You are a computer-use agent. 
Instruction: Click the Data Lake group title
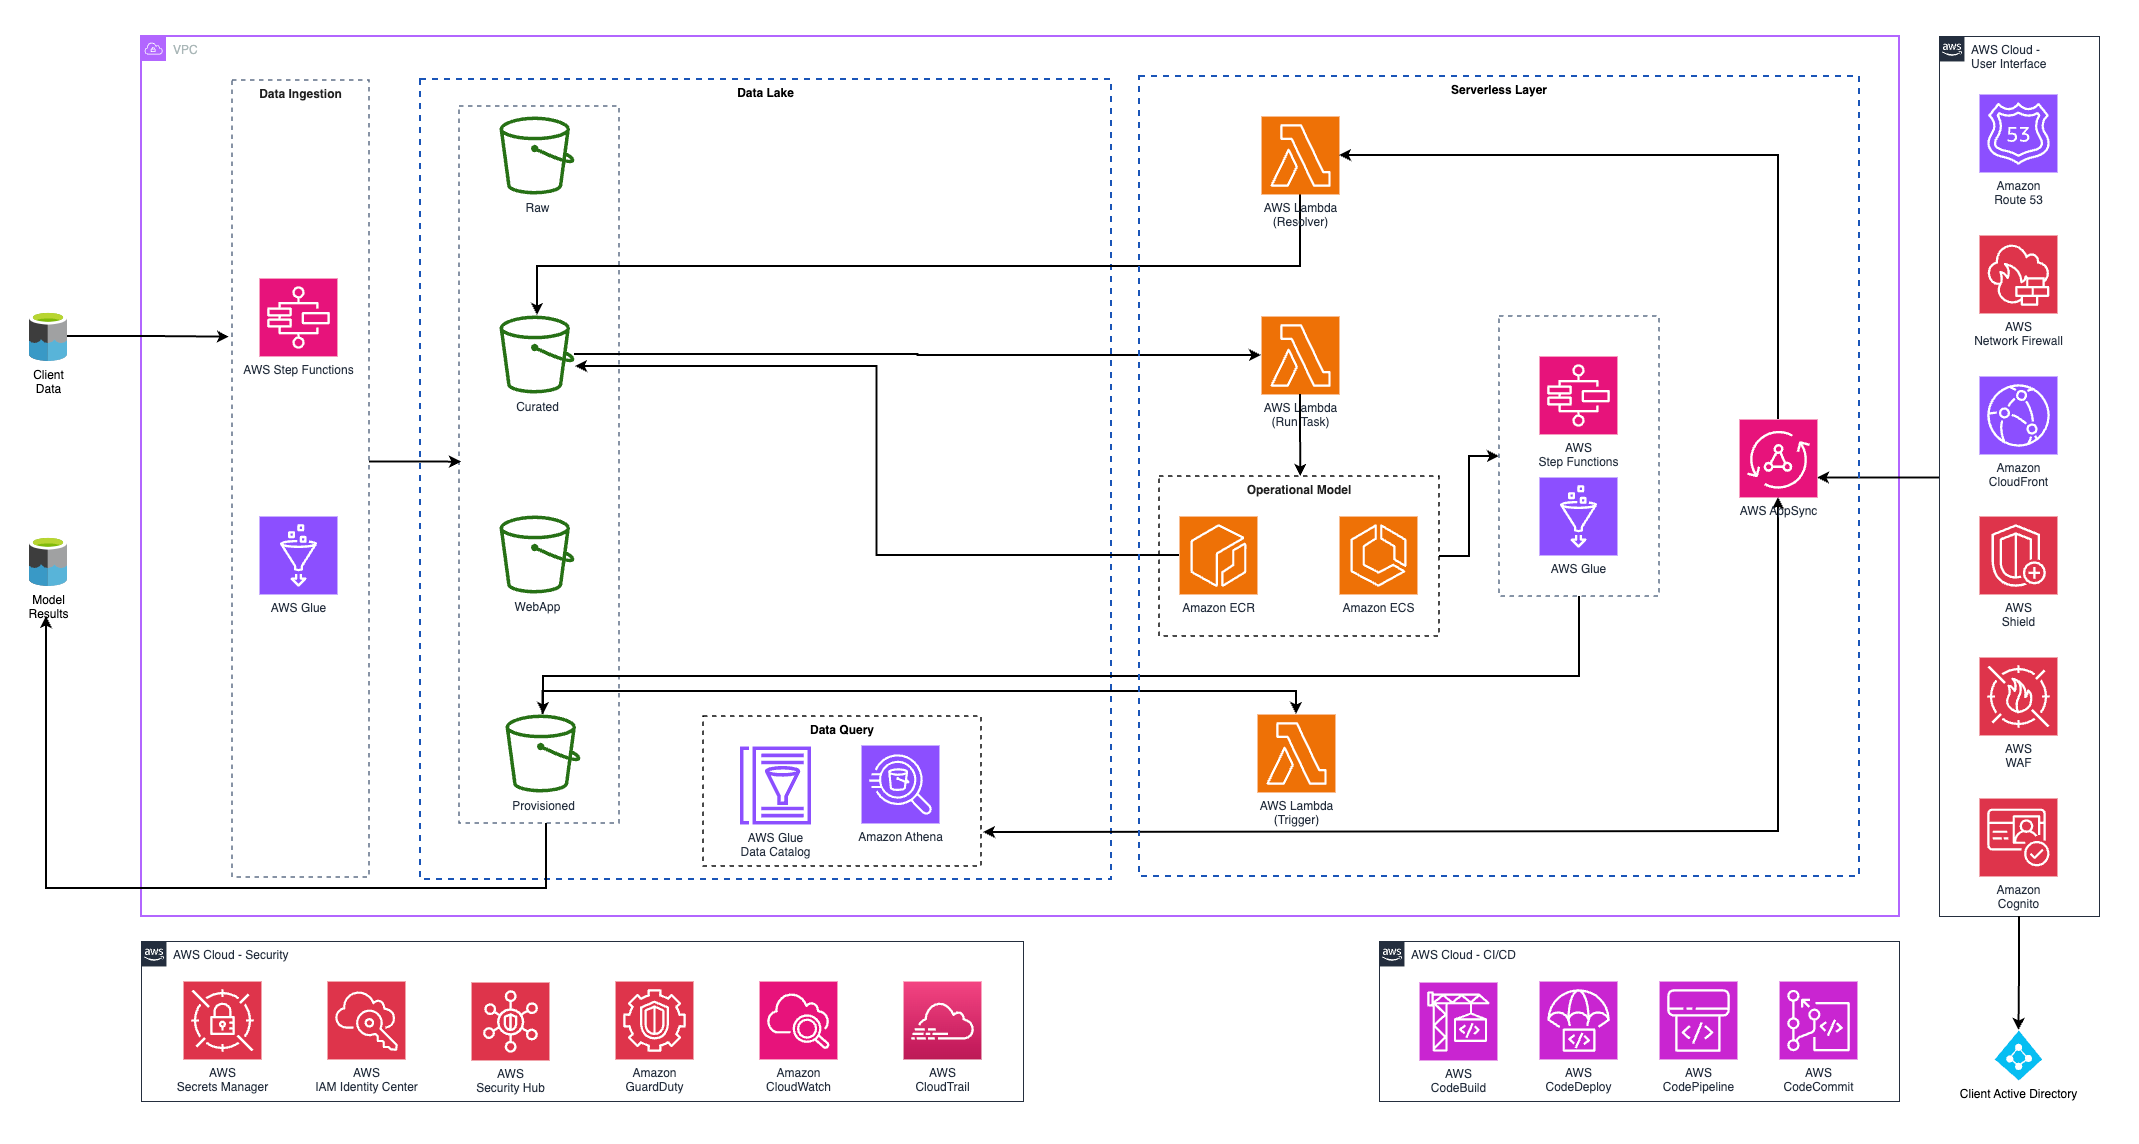(765, 93)
